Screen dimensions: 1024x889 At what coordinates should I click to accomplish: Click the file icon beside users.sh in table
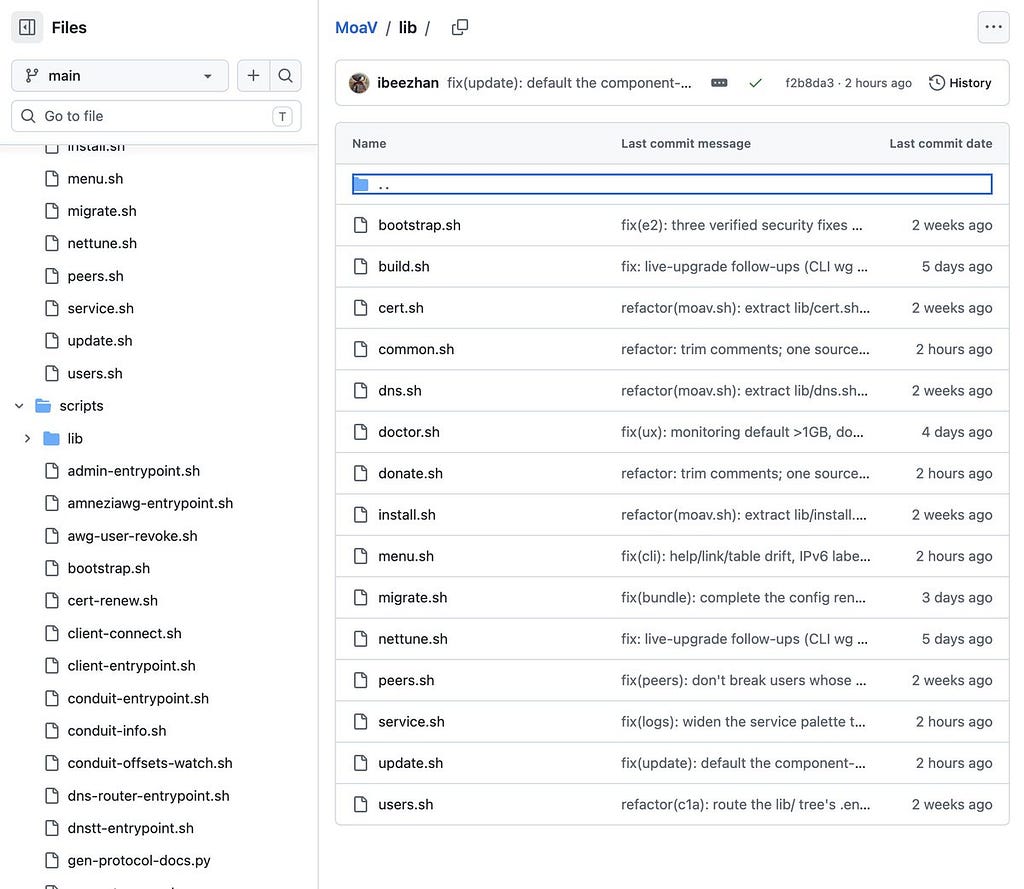pos(360,805)
